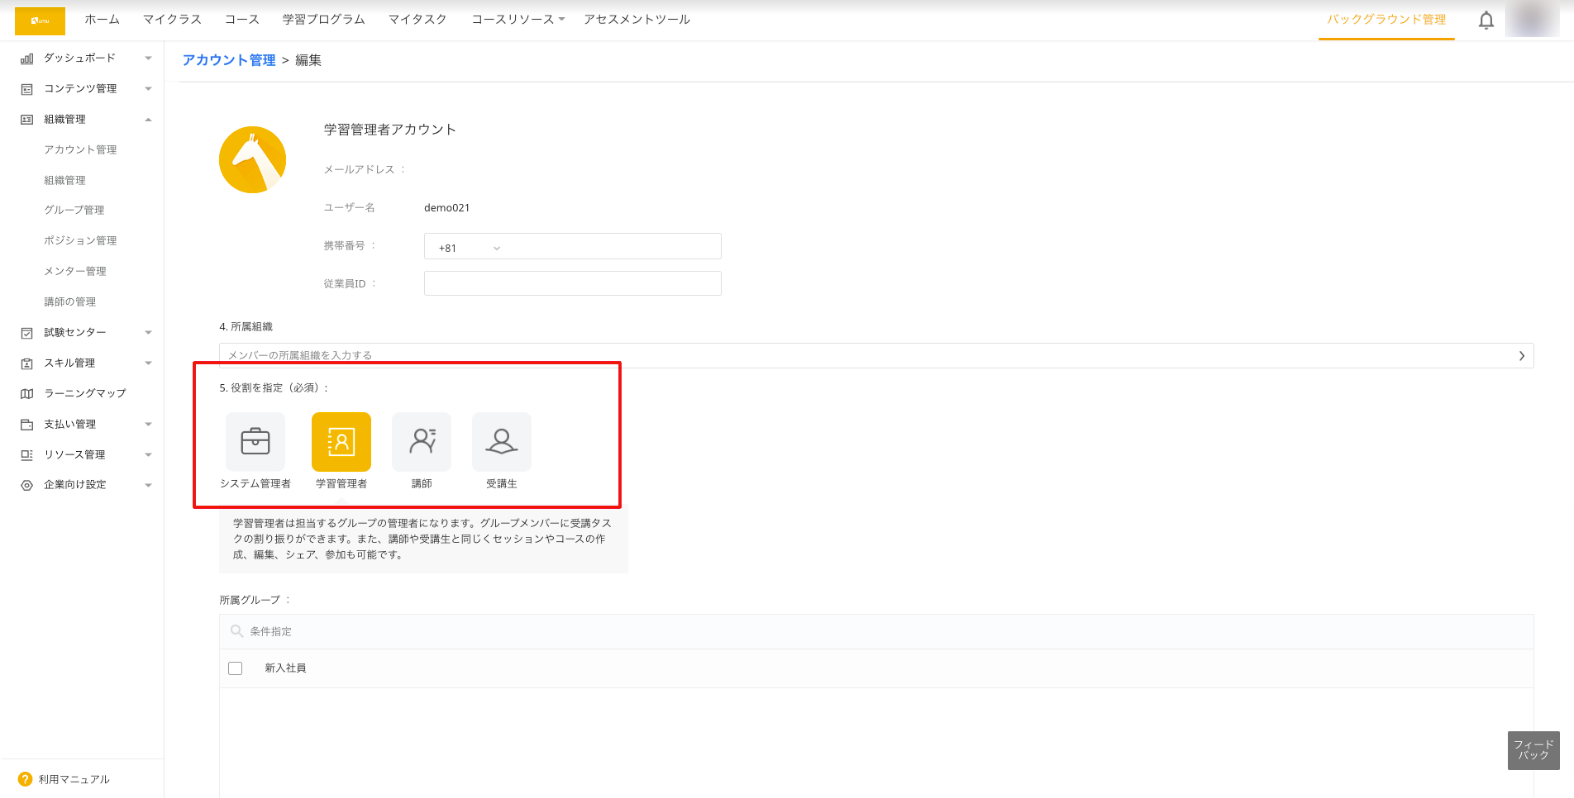Click the リソース管理 sidebar icon
The height and width of the screenshot is (798, 1574).
click(27, 455)
